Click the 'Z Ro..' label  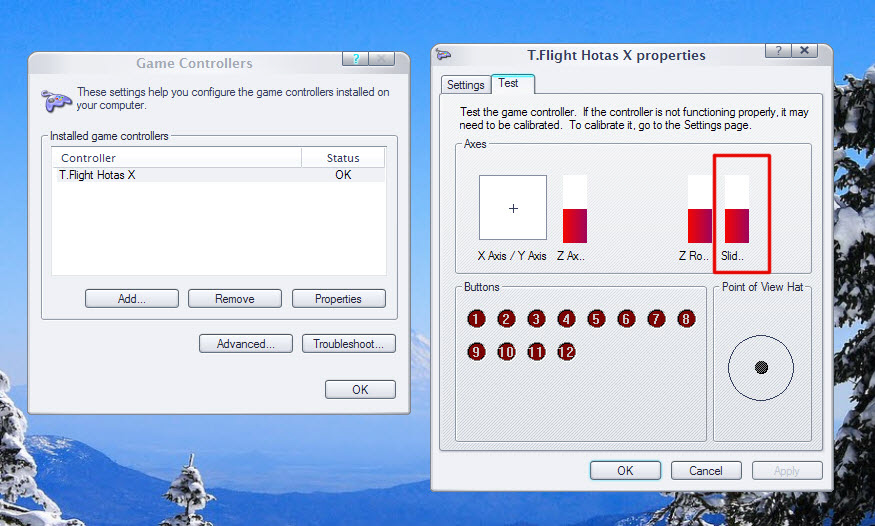tap(694, 255)
